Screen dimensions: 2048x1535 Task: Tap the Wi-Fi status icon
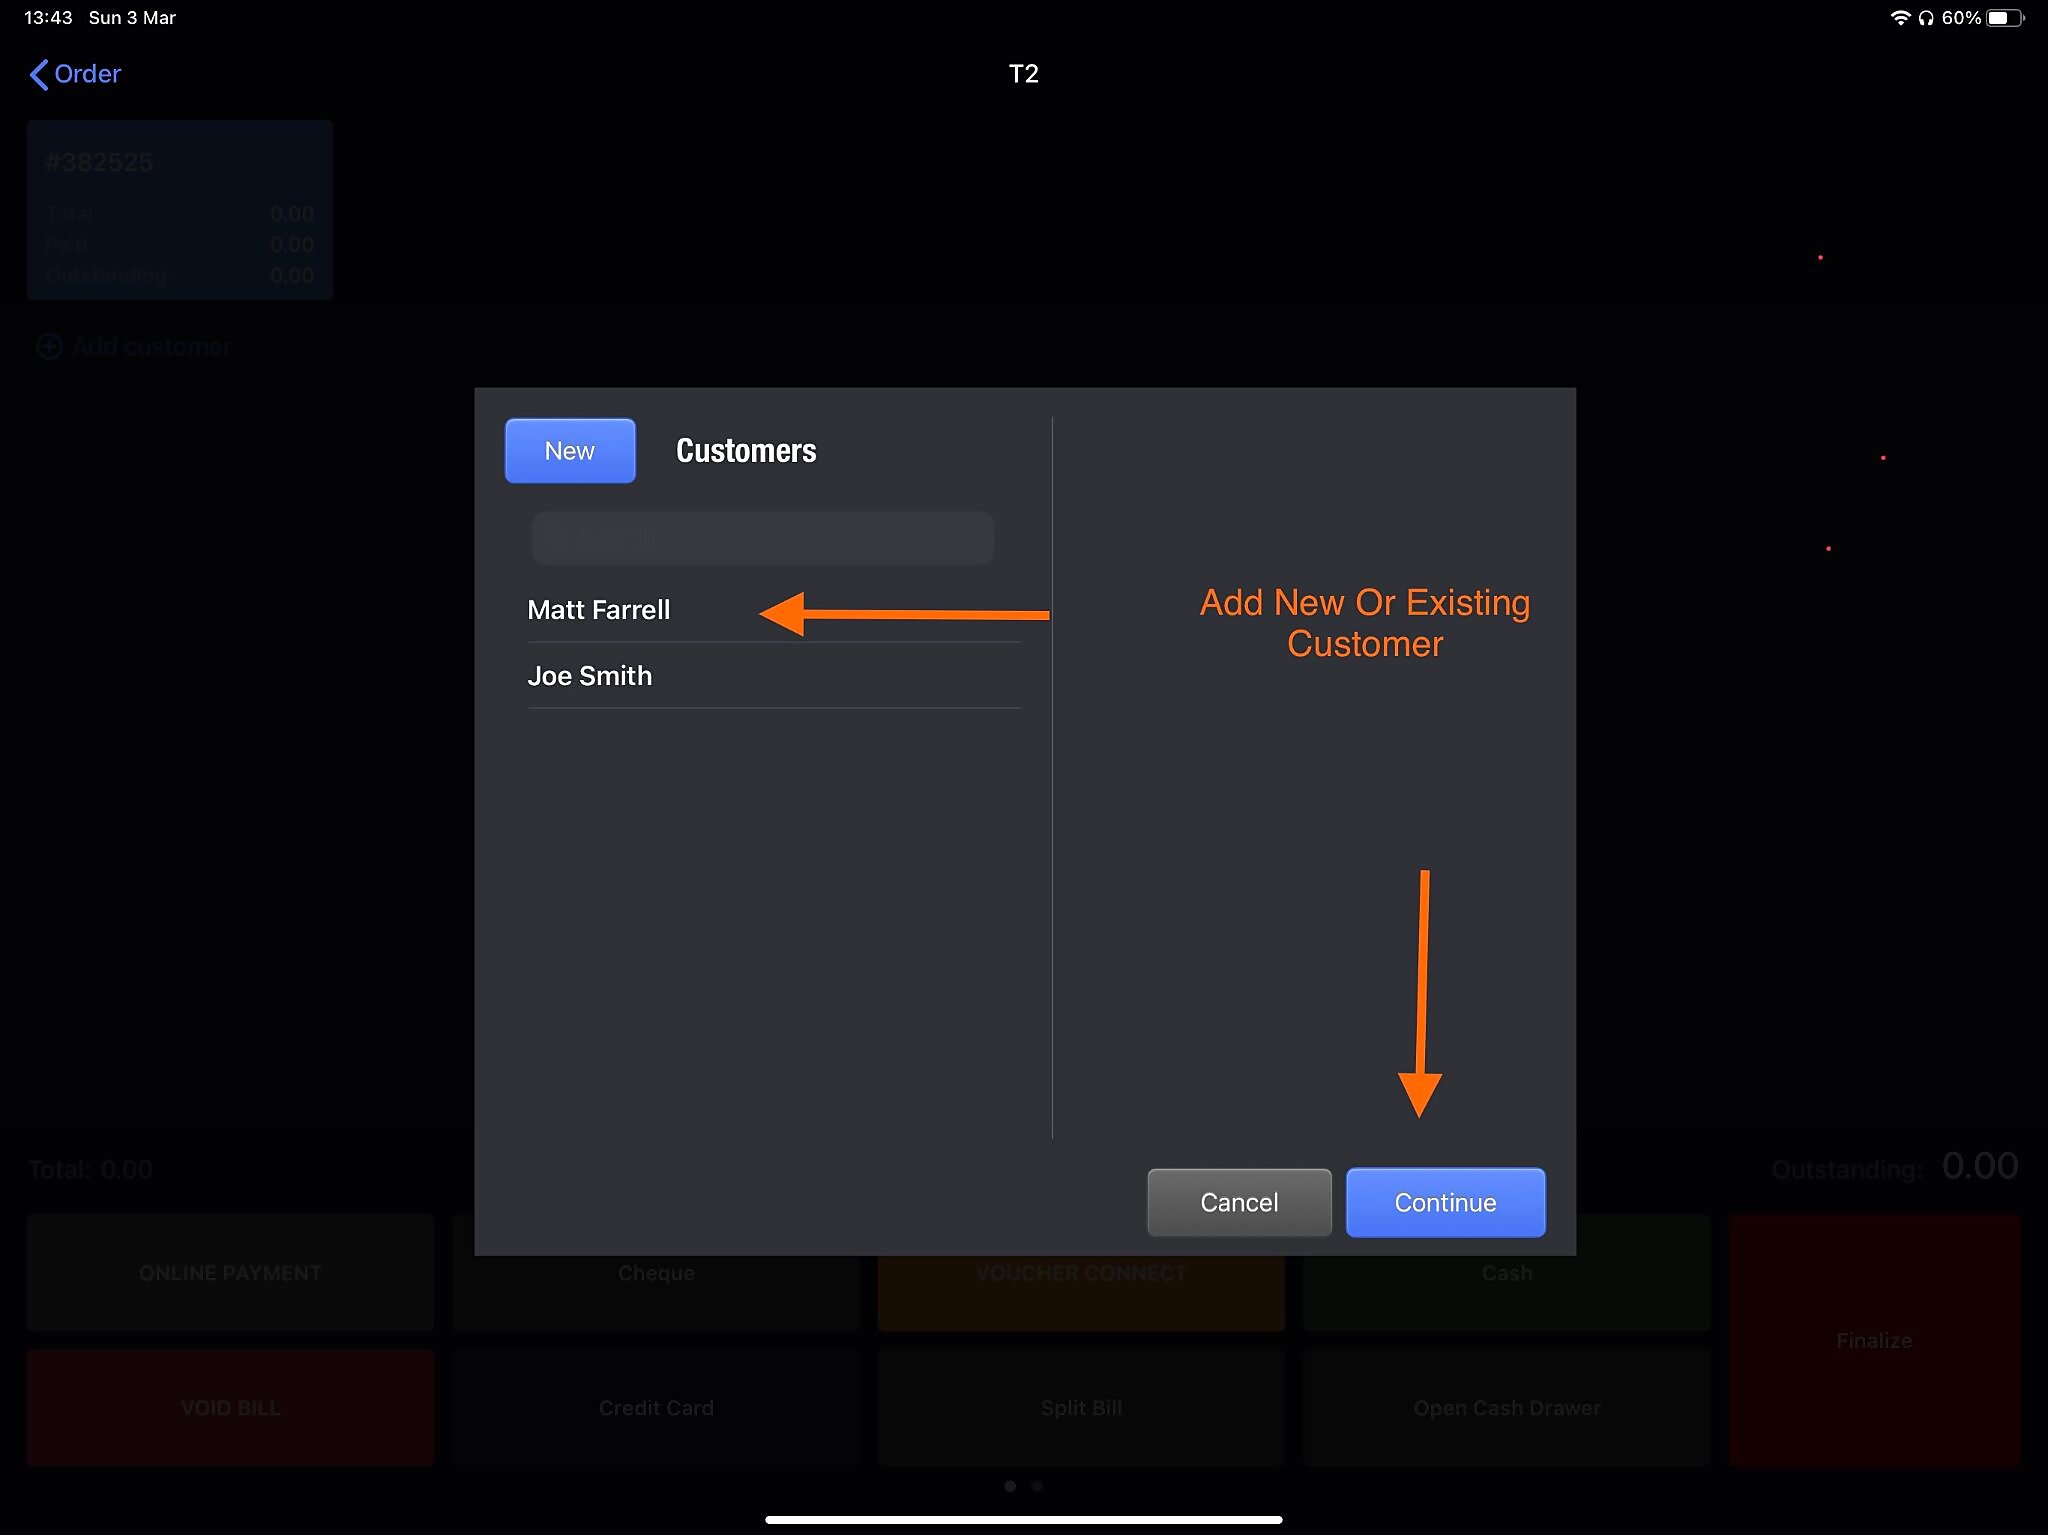pos(1899,18)
